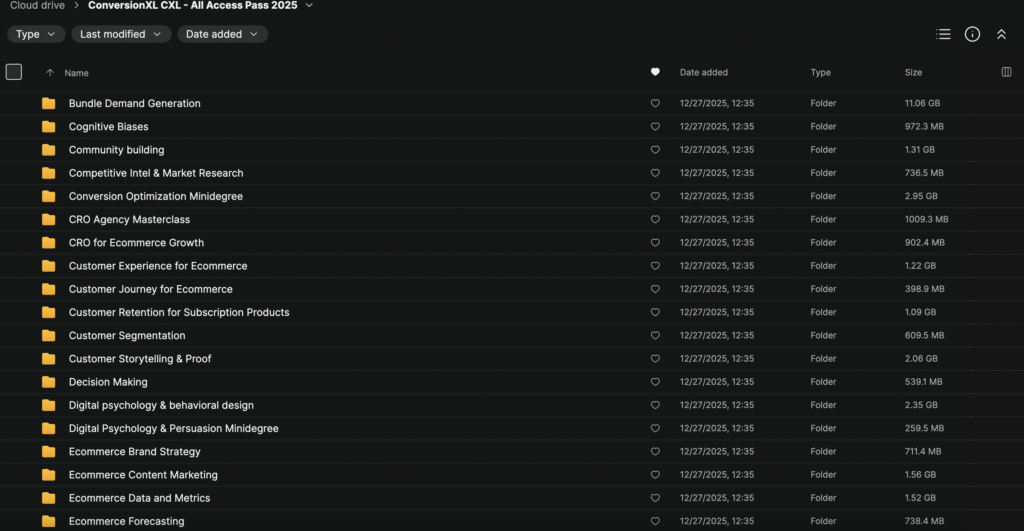Go to Cloud drive breadcrumb
The image size is (1024, 531).
tap(37, 5)
